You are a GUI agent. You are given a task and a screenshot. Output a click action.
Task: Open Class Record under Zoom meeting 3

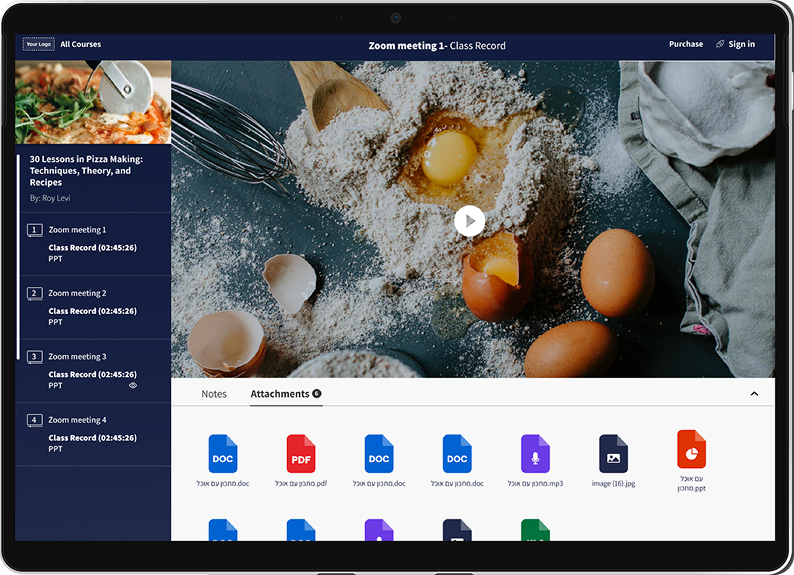(93, 374)
